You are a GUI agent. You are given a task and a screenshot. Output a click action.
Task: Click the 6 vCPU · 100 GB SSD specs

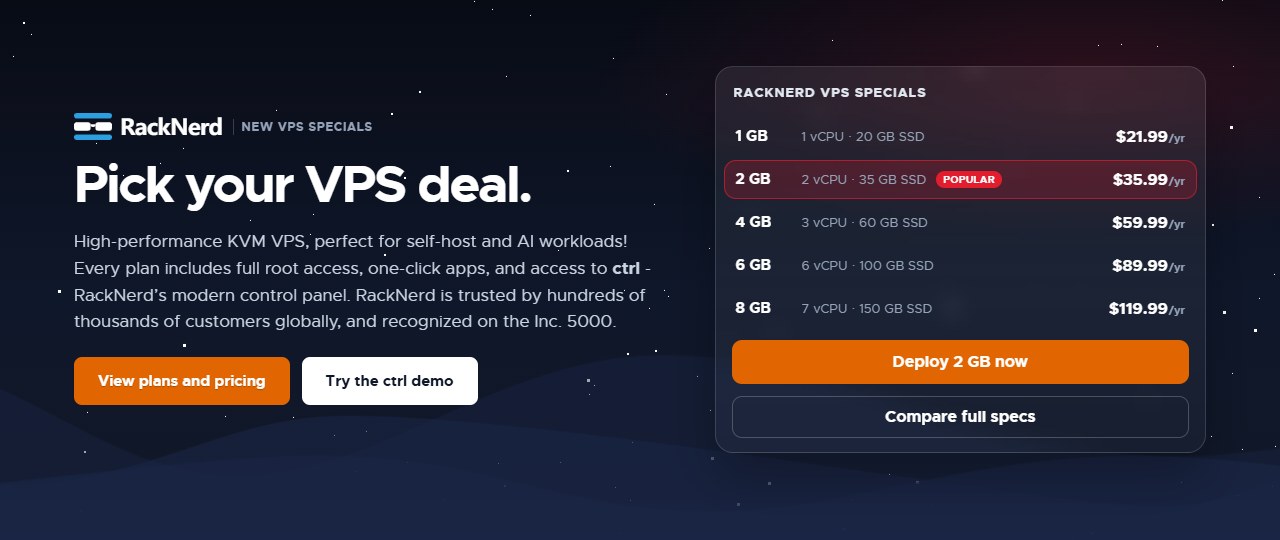pyautogui.click(x=867, y=266)
